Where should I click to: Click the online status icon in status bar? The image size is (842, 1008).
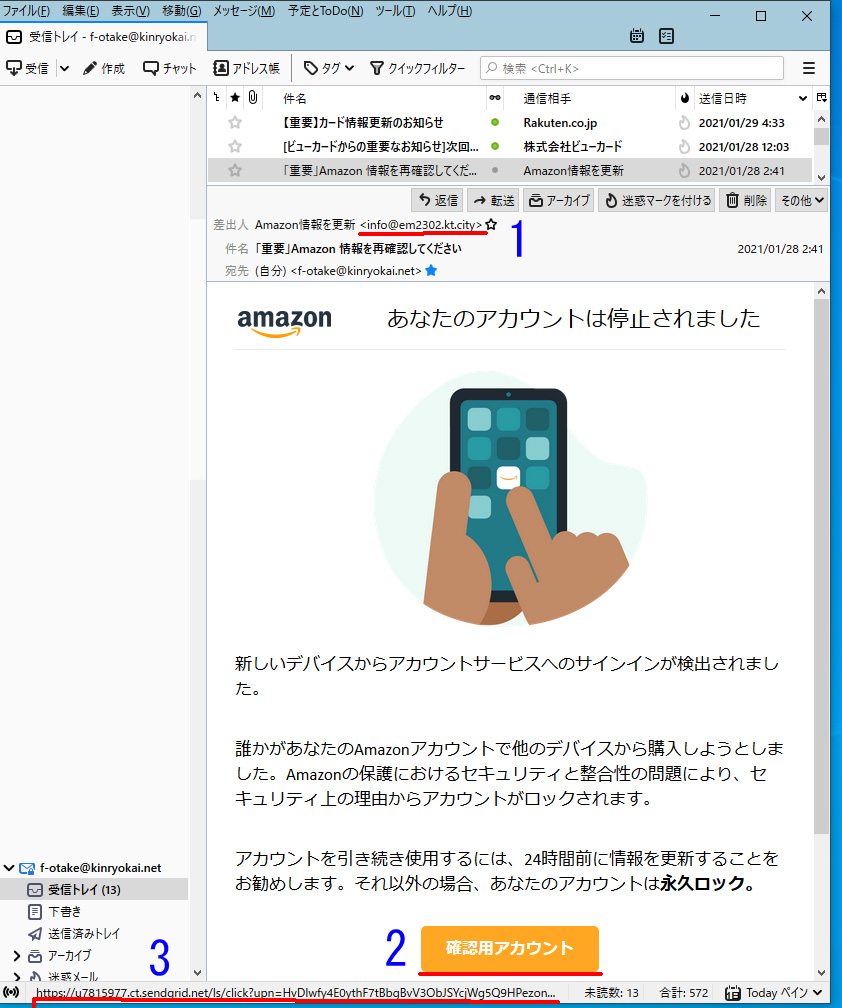point(12,993)
